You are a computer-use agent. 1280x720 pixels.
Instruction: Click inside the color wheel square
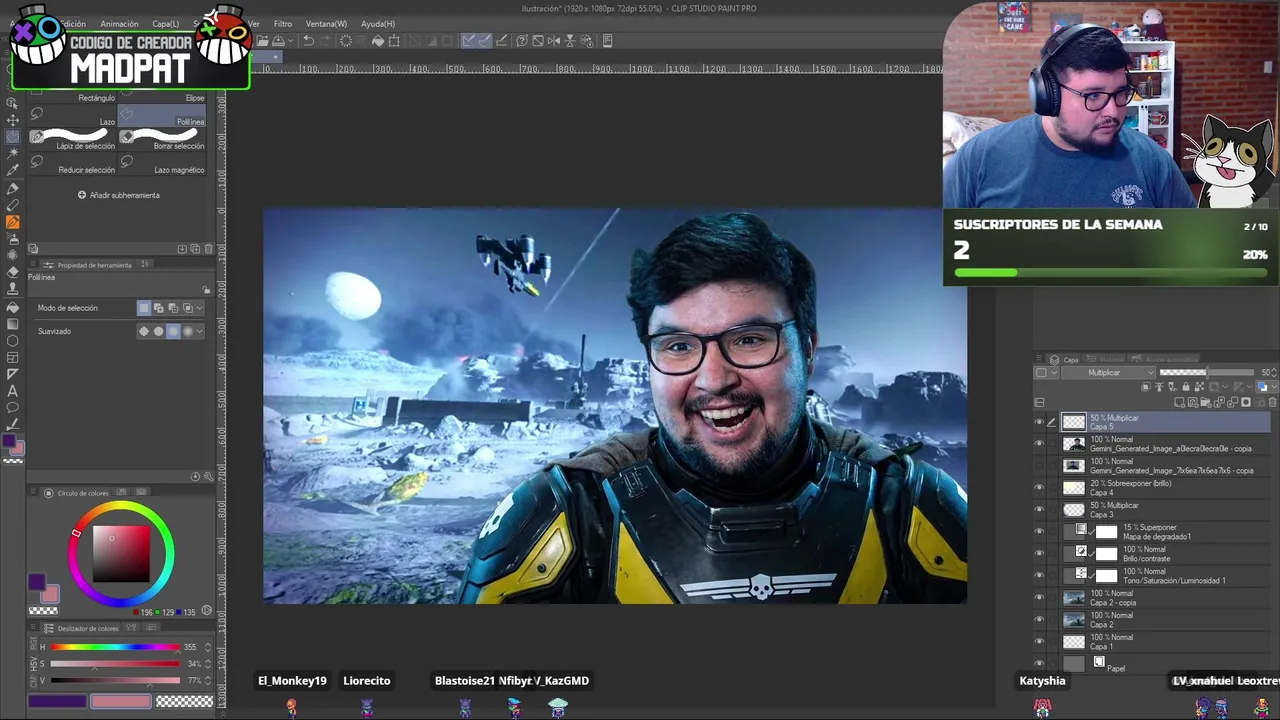tap(121, 553)
